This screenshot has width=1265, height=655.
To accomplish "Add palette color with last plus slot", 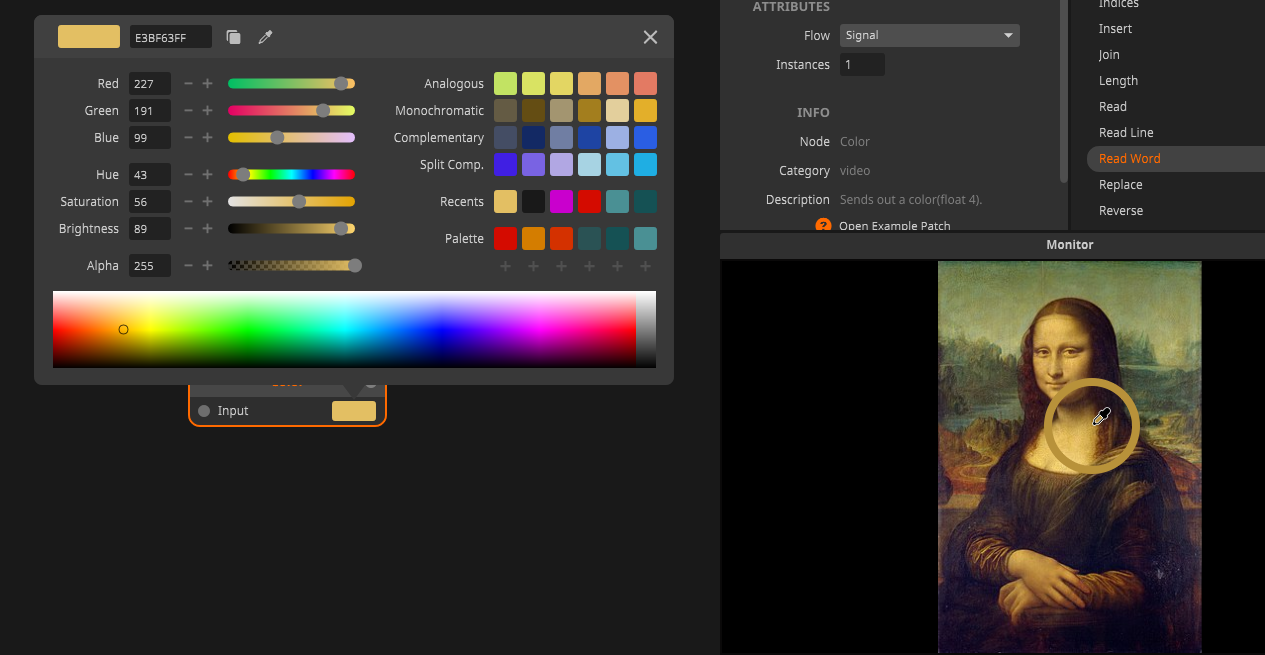I will [x=645, y=266].
